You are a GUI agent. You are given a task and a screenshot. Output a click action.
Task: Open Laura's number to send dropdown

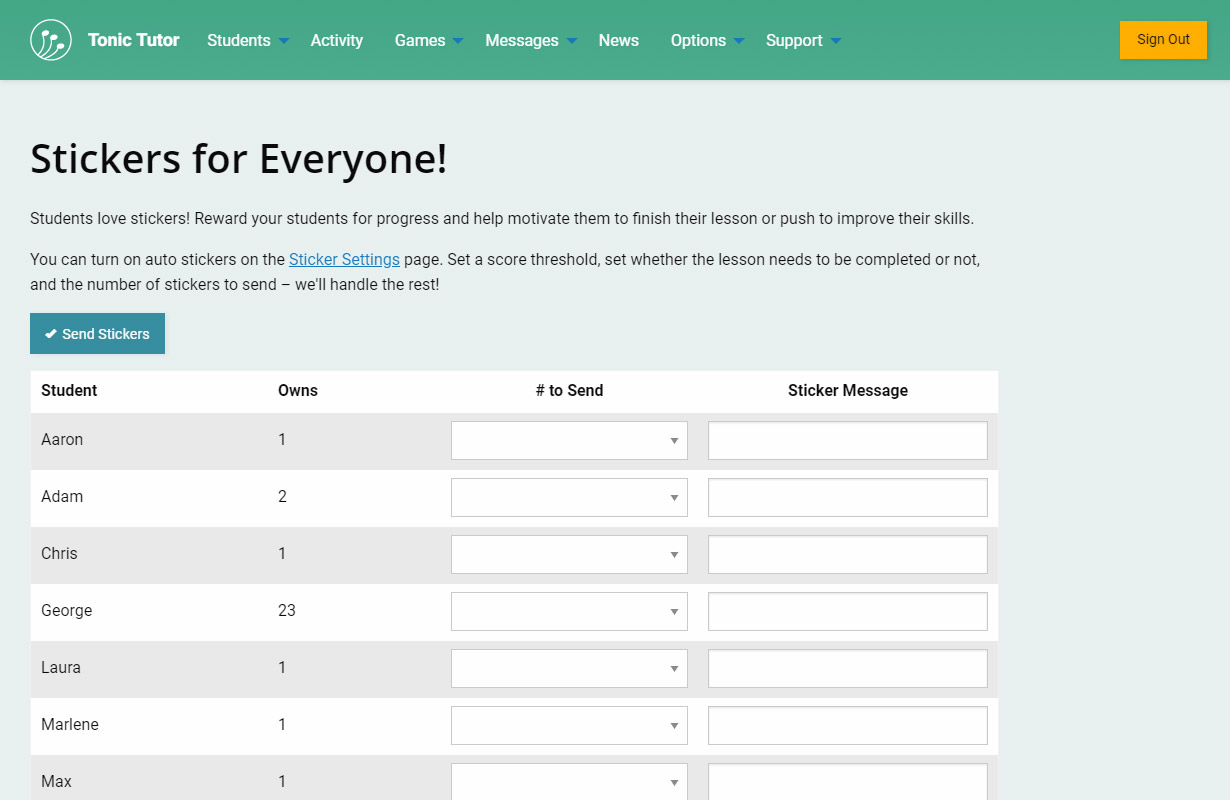569,668
